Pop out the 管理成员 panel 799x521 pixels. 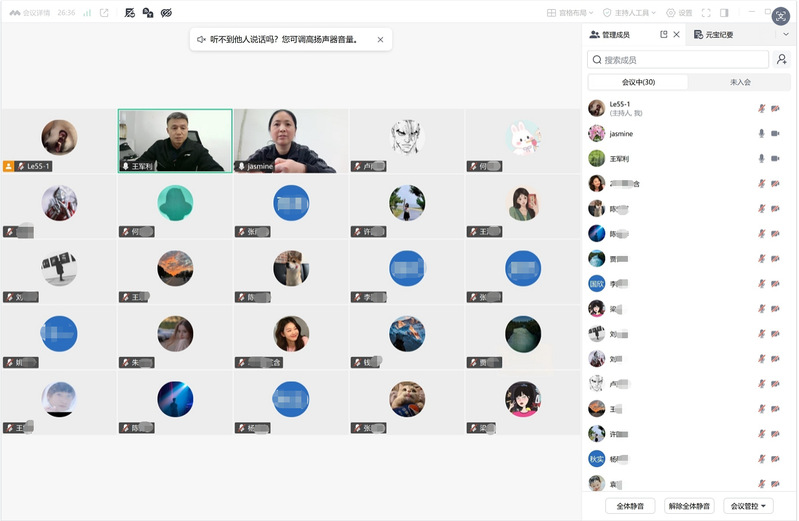click(x=663, y=34)
